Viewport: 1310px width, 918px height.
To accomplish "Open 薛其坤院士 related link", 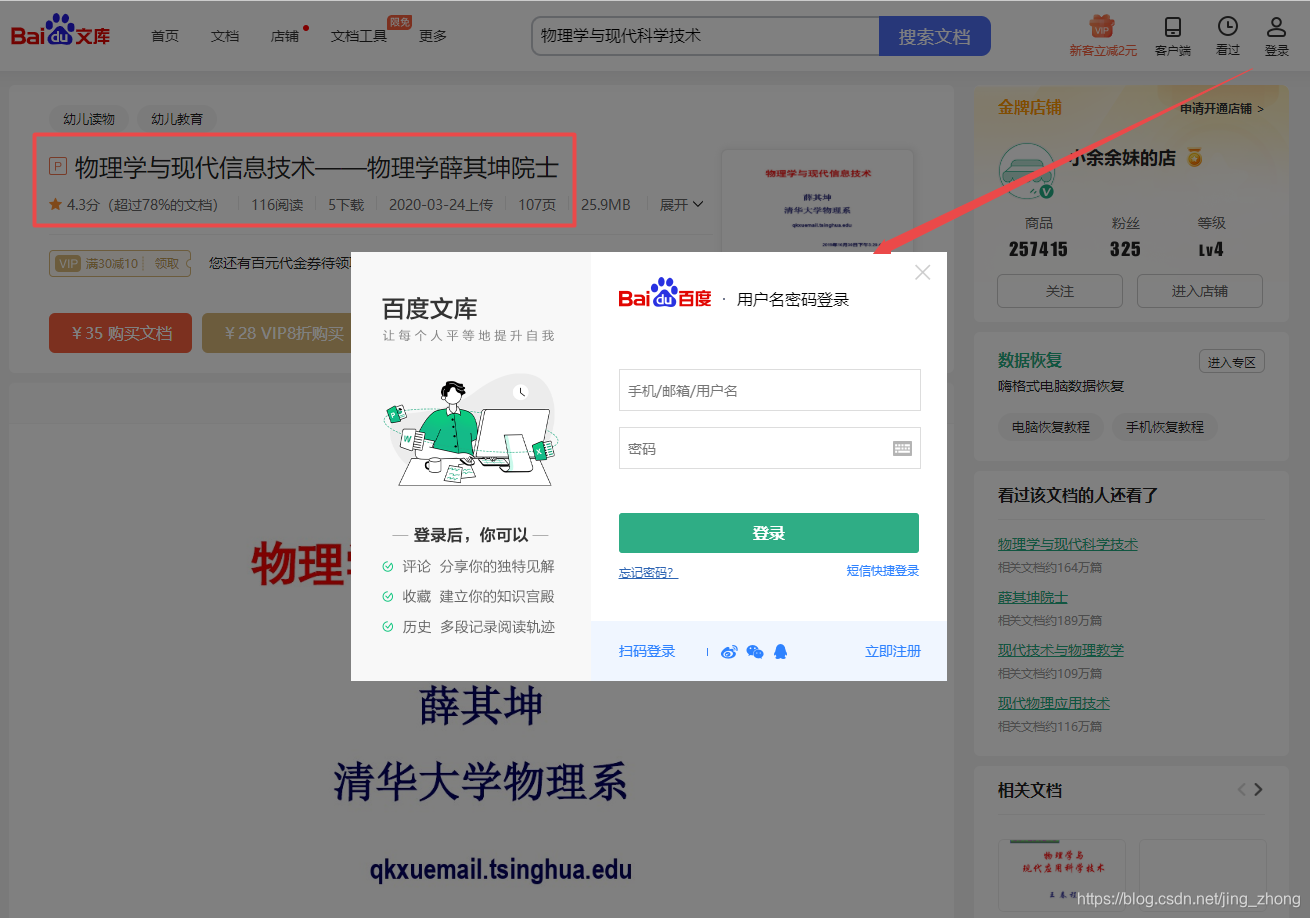I will (x=1033, y=597).
